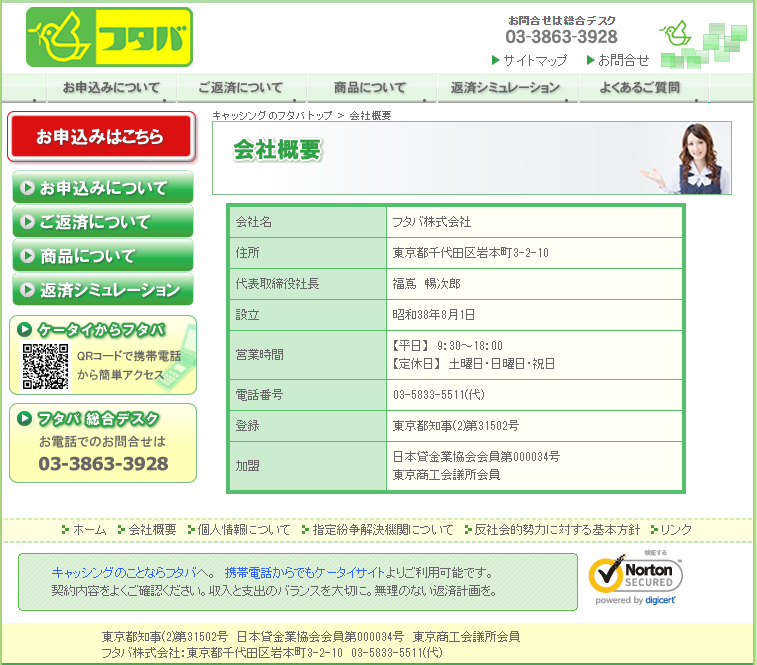Image resolution: width=757 pixels, height=665 pixels.
Task: Select the 東京都知事(2)第31502号 registration cell
Action: pos(534,425)
